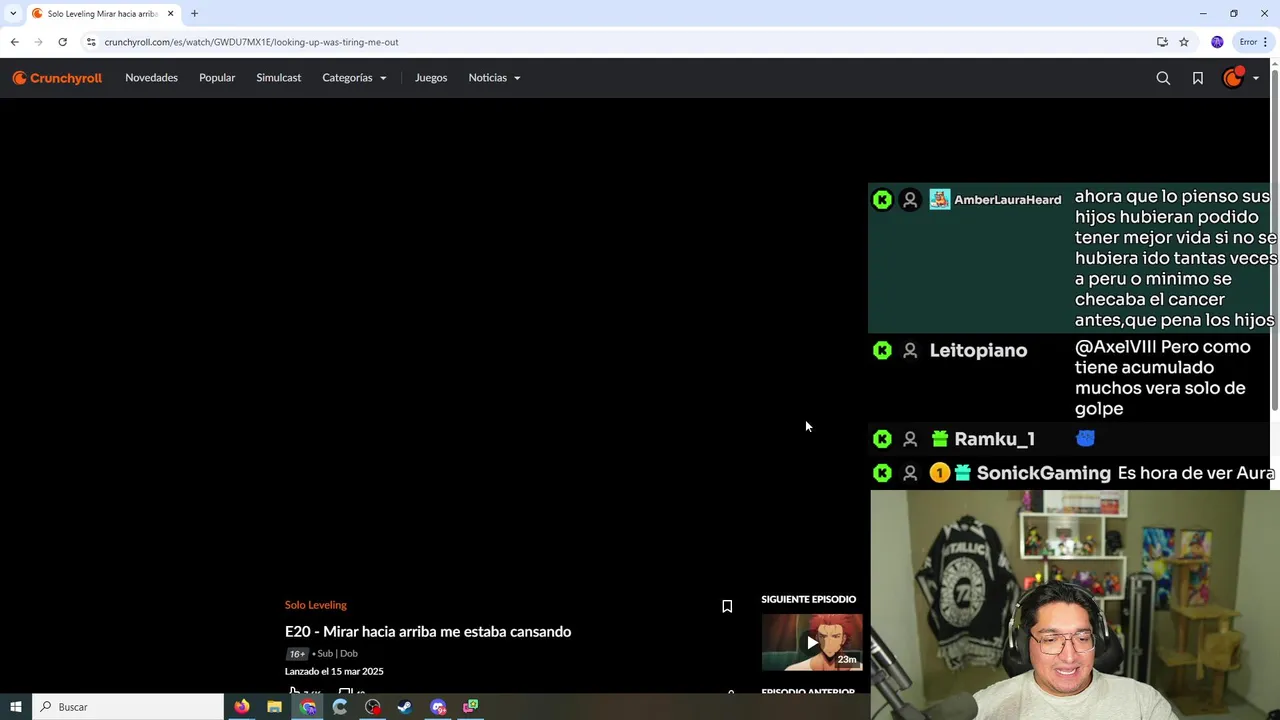Click green Kick badge beside AmberLauraHeard
Viewport: 1280px width, 720px height.
coord(882,200)
